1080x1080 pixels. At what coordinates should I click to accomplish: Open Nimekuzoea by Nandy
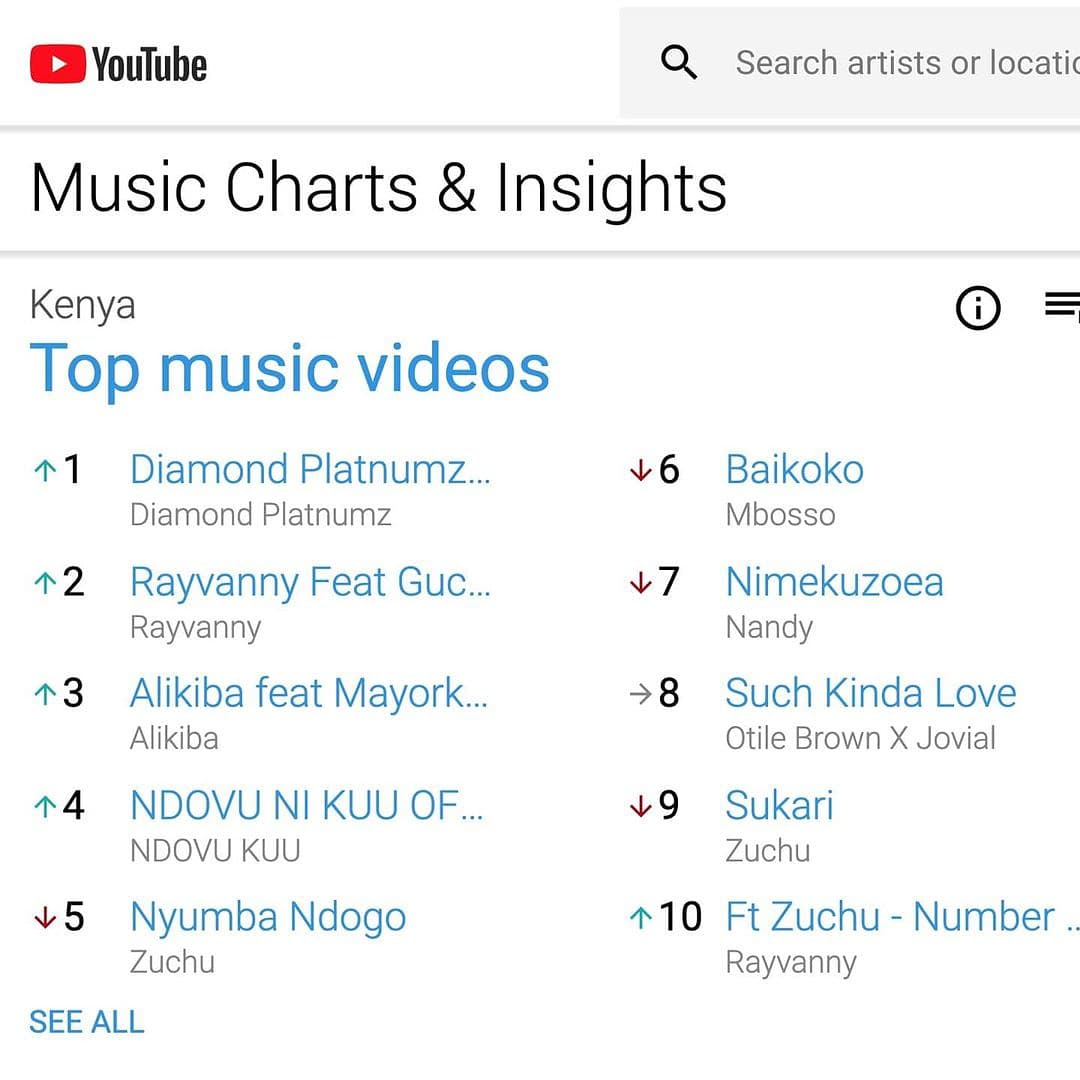point(834,582)
